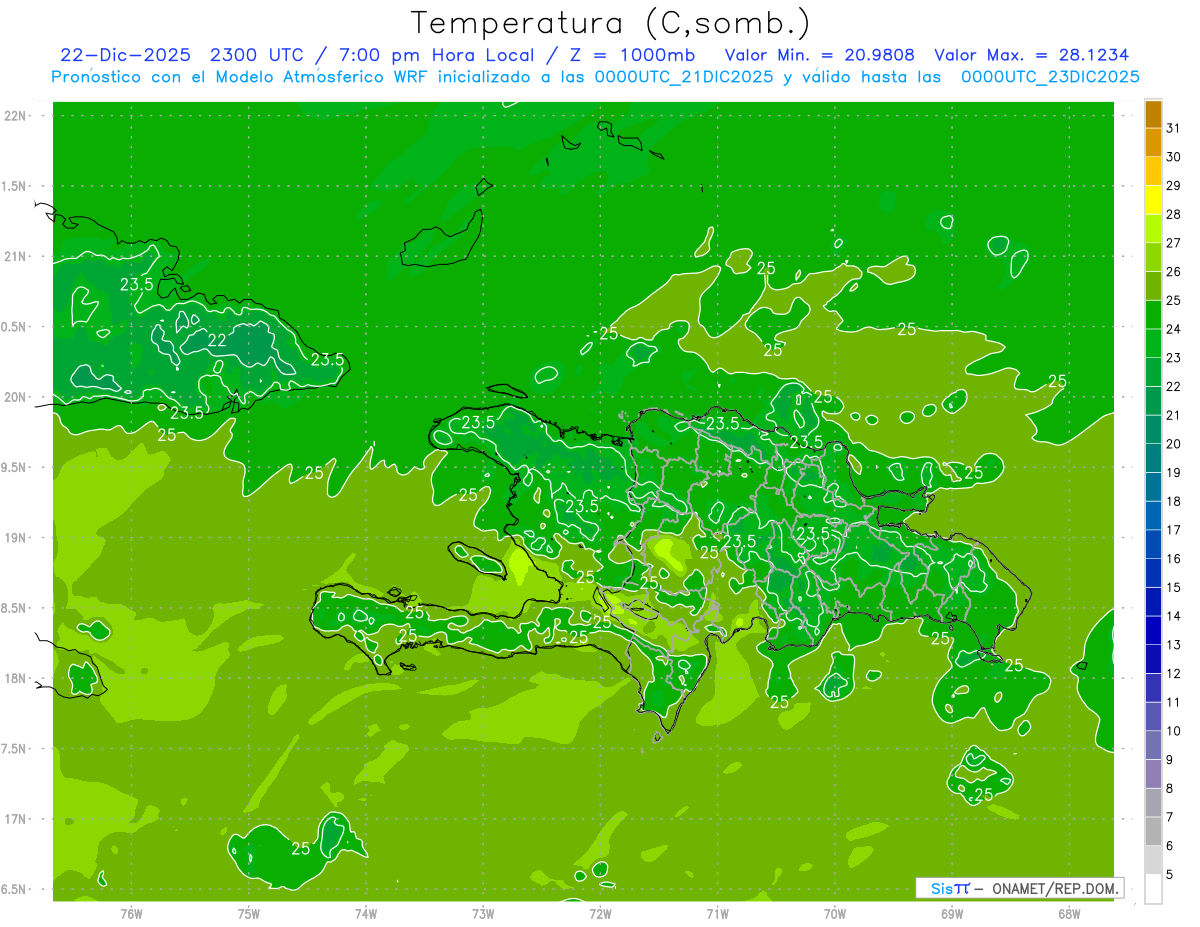Screen dimensions: 1200x927
Task: Click the "18N" latitude axis label
Action: pyautogui.click(x=14, y=678)
